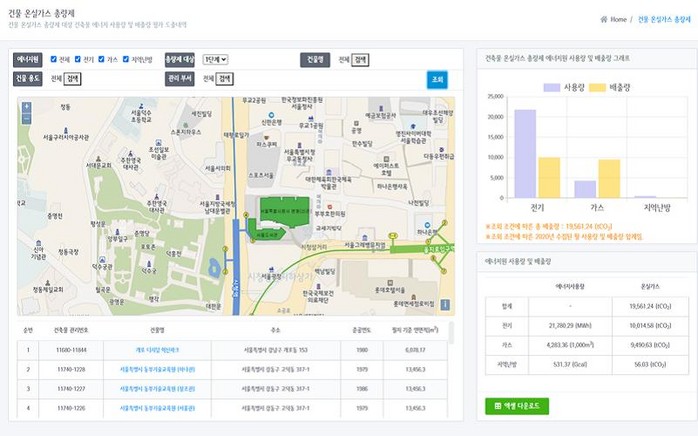Screen dimensions: 698x436
Task: Click the 신한은행 bank icon on map
Action: [271, 115]
